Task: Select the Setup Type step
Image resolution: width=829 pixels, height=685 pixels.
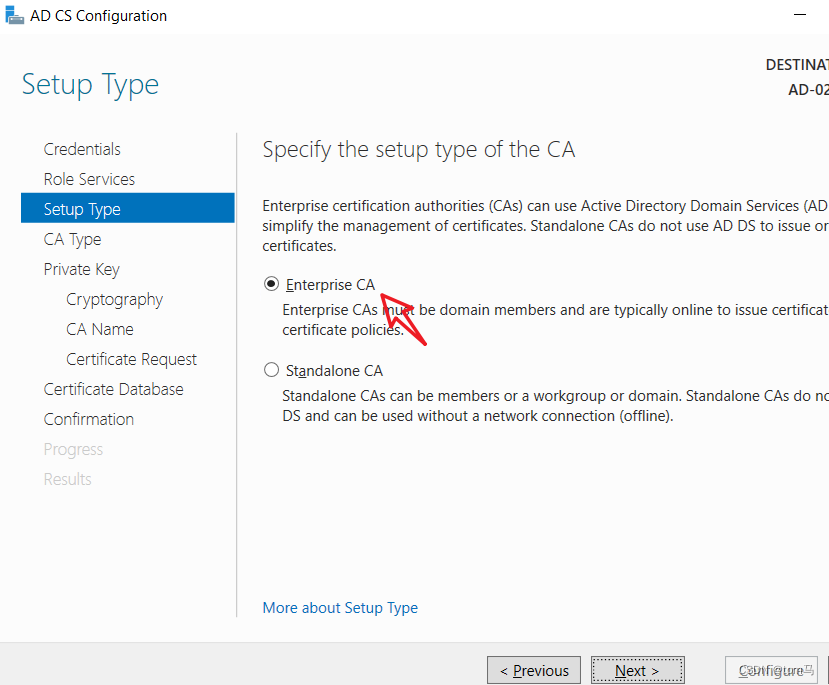Action: [x=127, y=208]
